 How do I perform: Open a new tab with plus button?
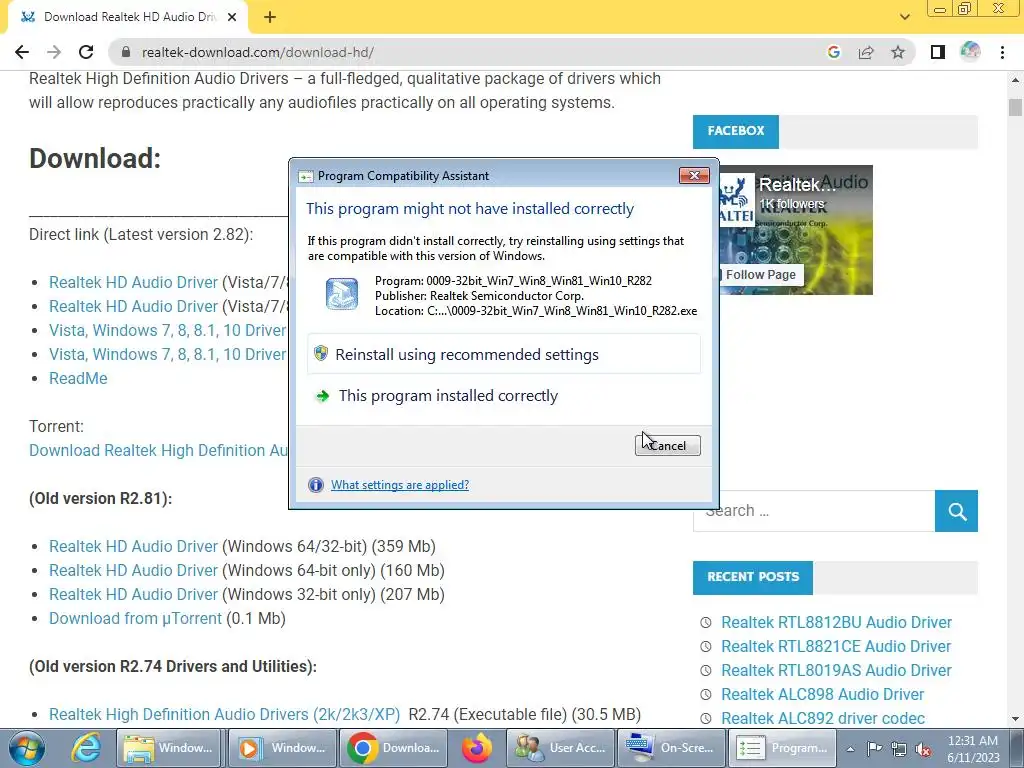(x=270, y=17)
